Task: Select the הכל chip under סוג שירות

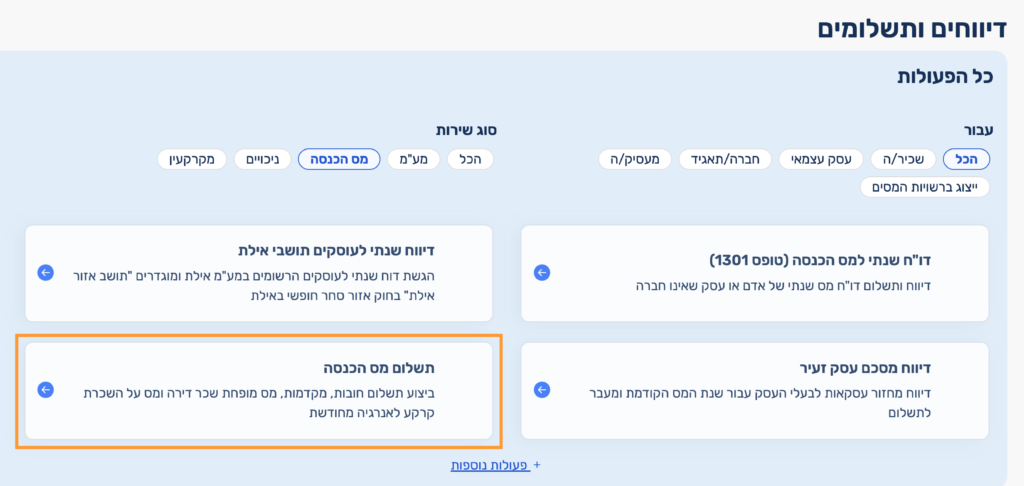Action: coord(471,159)
